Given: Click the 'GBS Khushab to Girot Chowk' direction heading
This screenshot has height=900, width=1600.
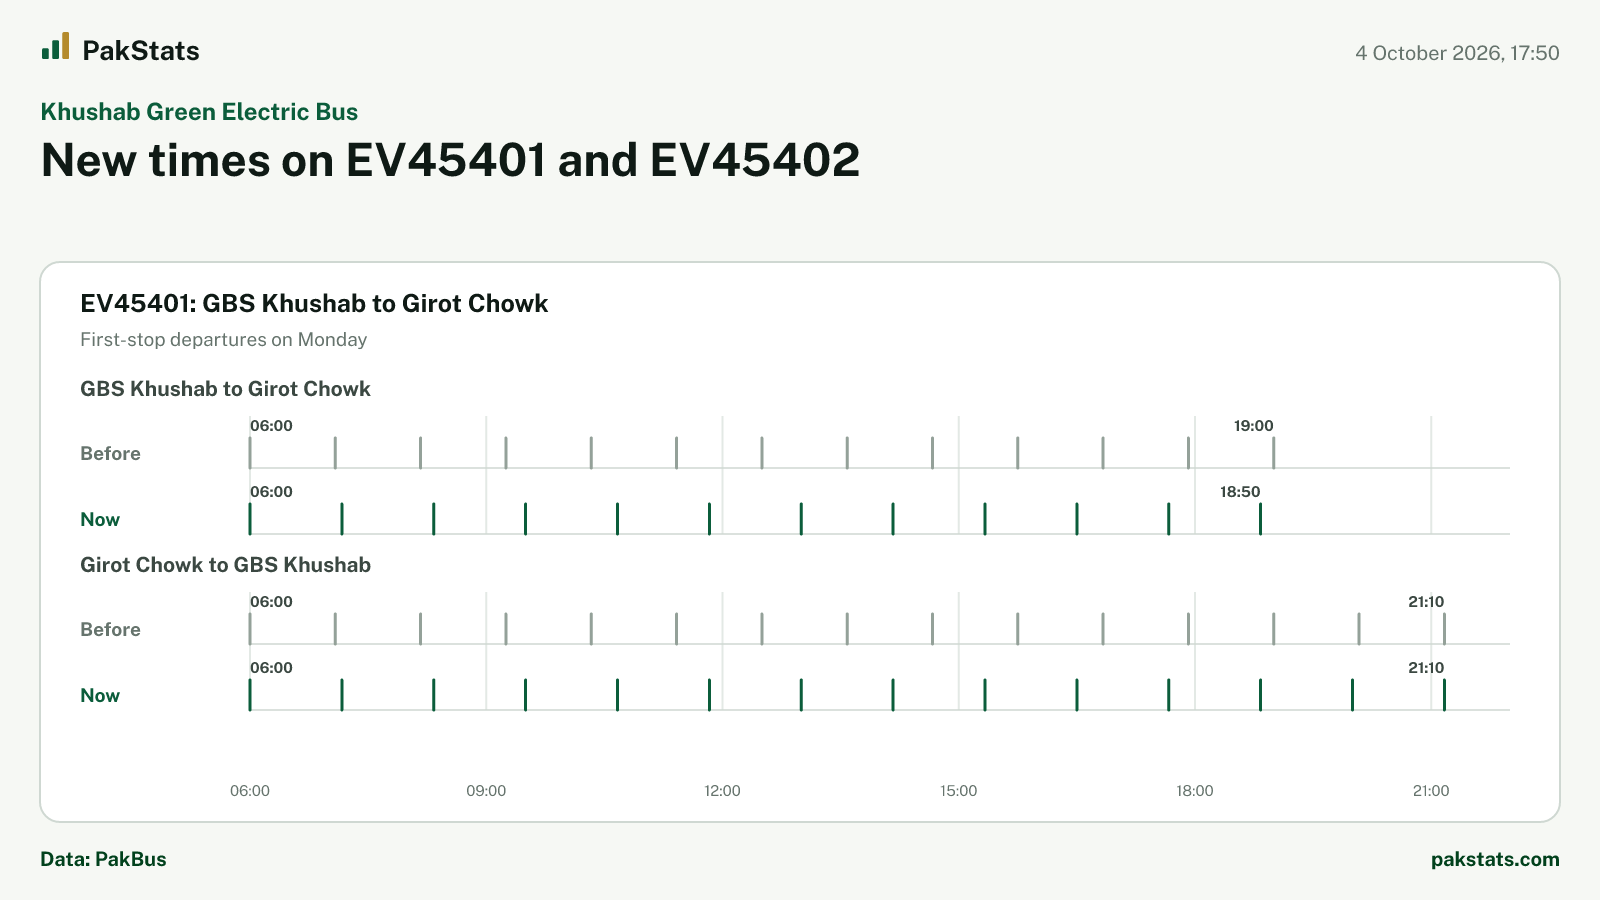Looking at the screenshot, I should click(x=225, y=389).
